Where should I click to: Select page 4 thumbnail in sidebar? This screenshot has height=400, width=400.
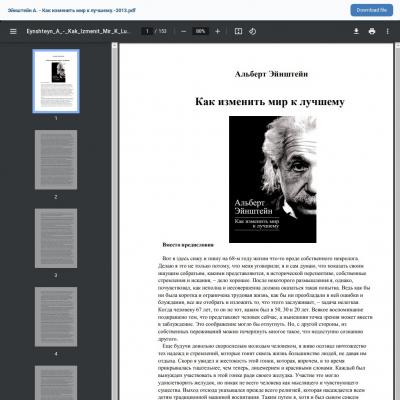(56, 317)
